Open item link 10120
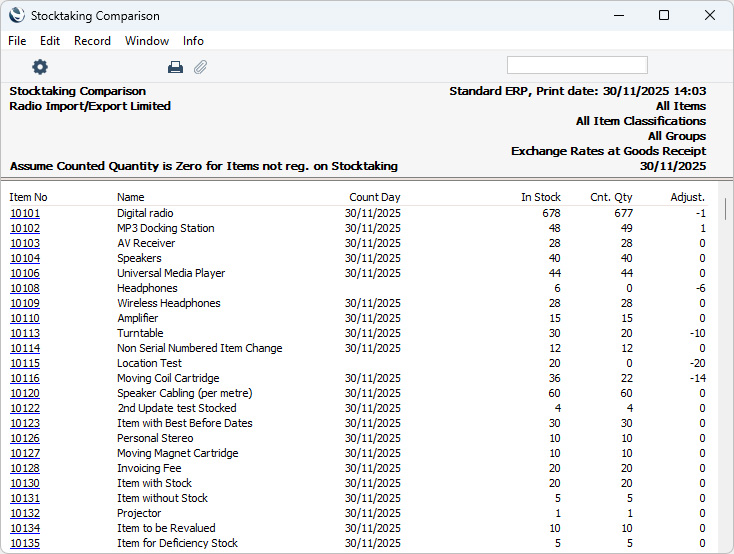This screenshot has height=554, width=734. tap(25, 393)
